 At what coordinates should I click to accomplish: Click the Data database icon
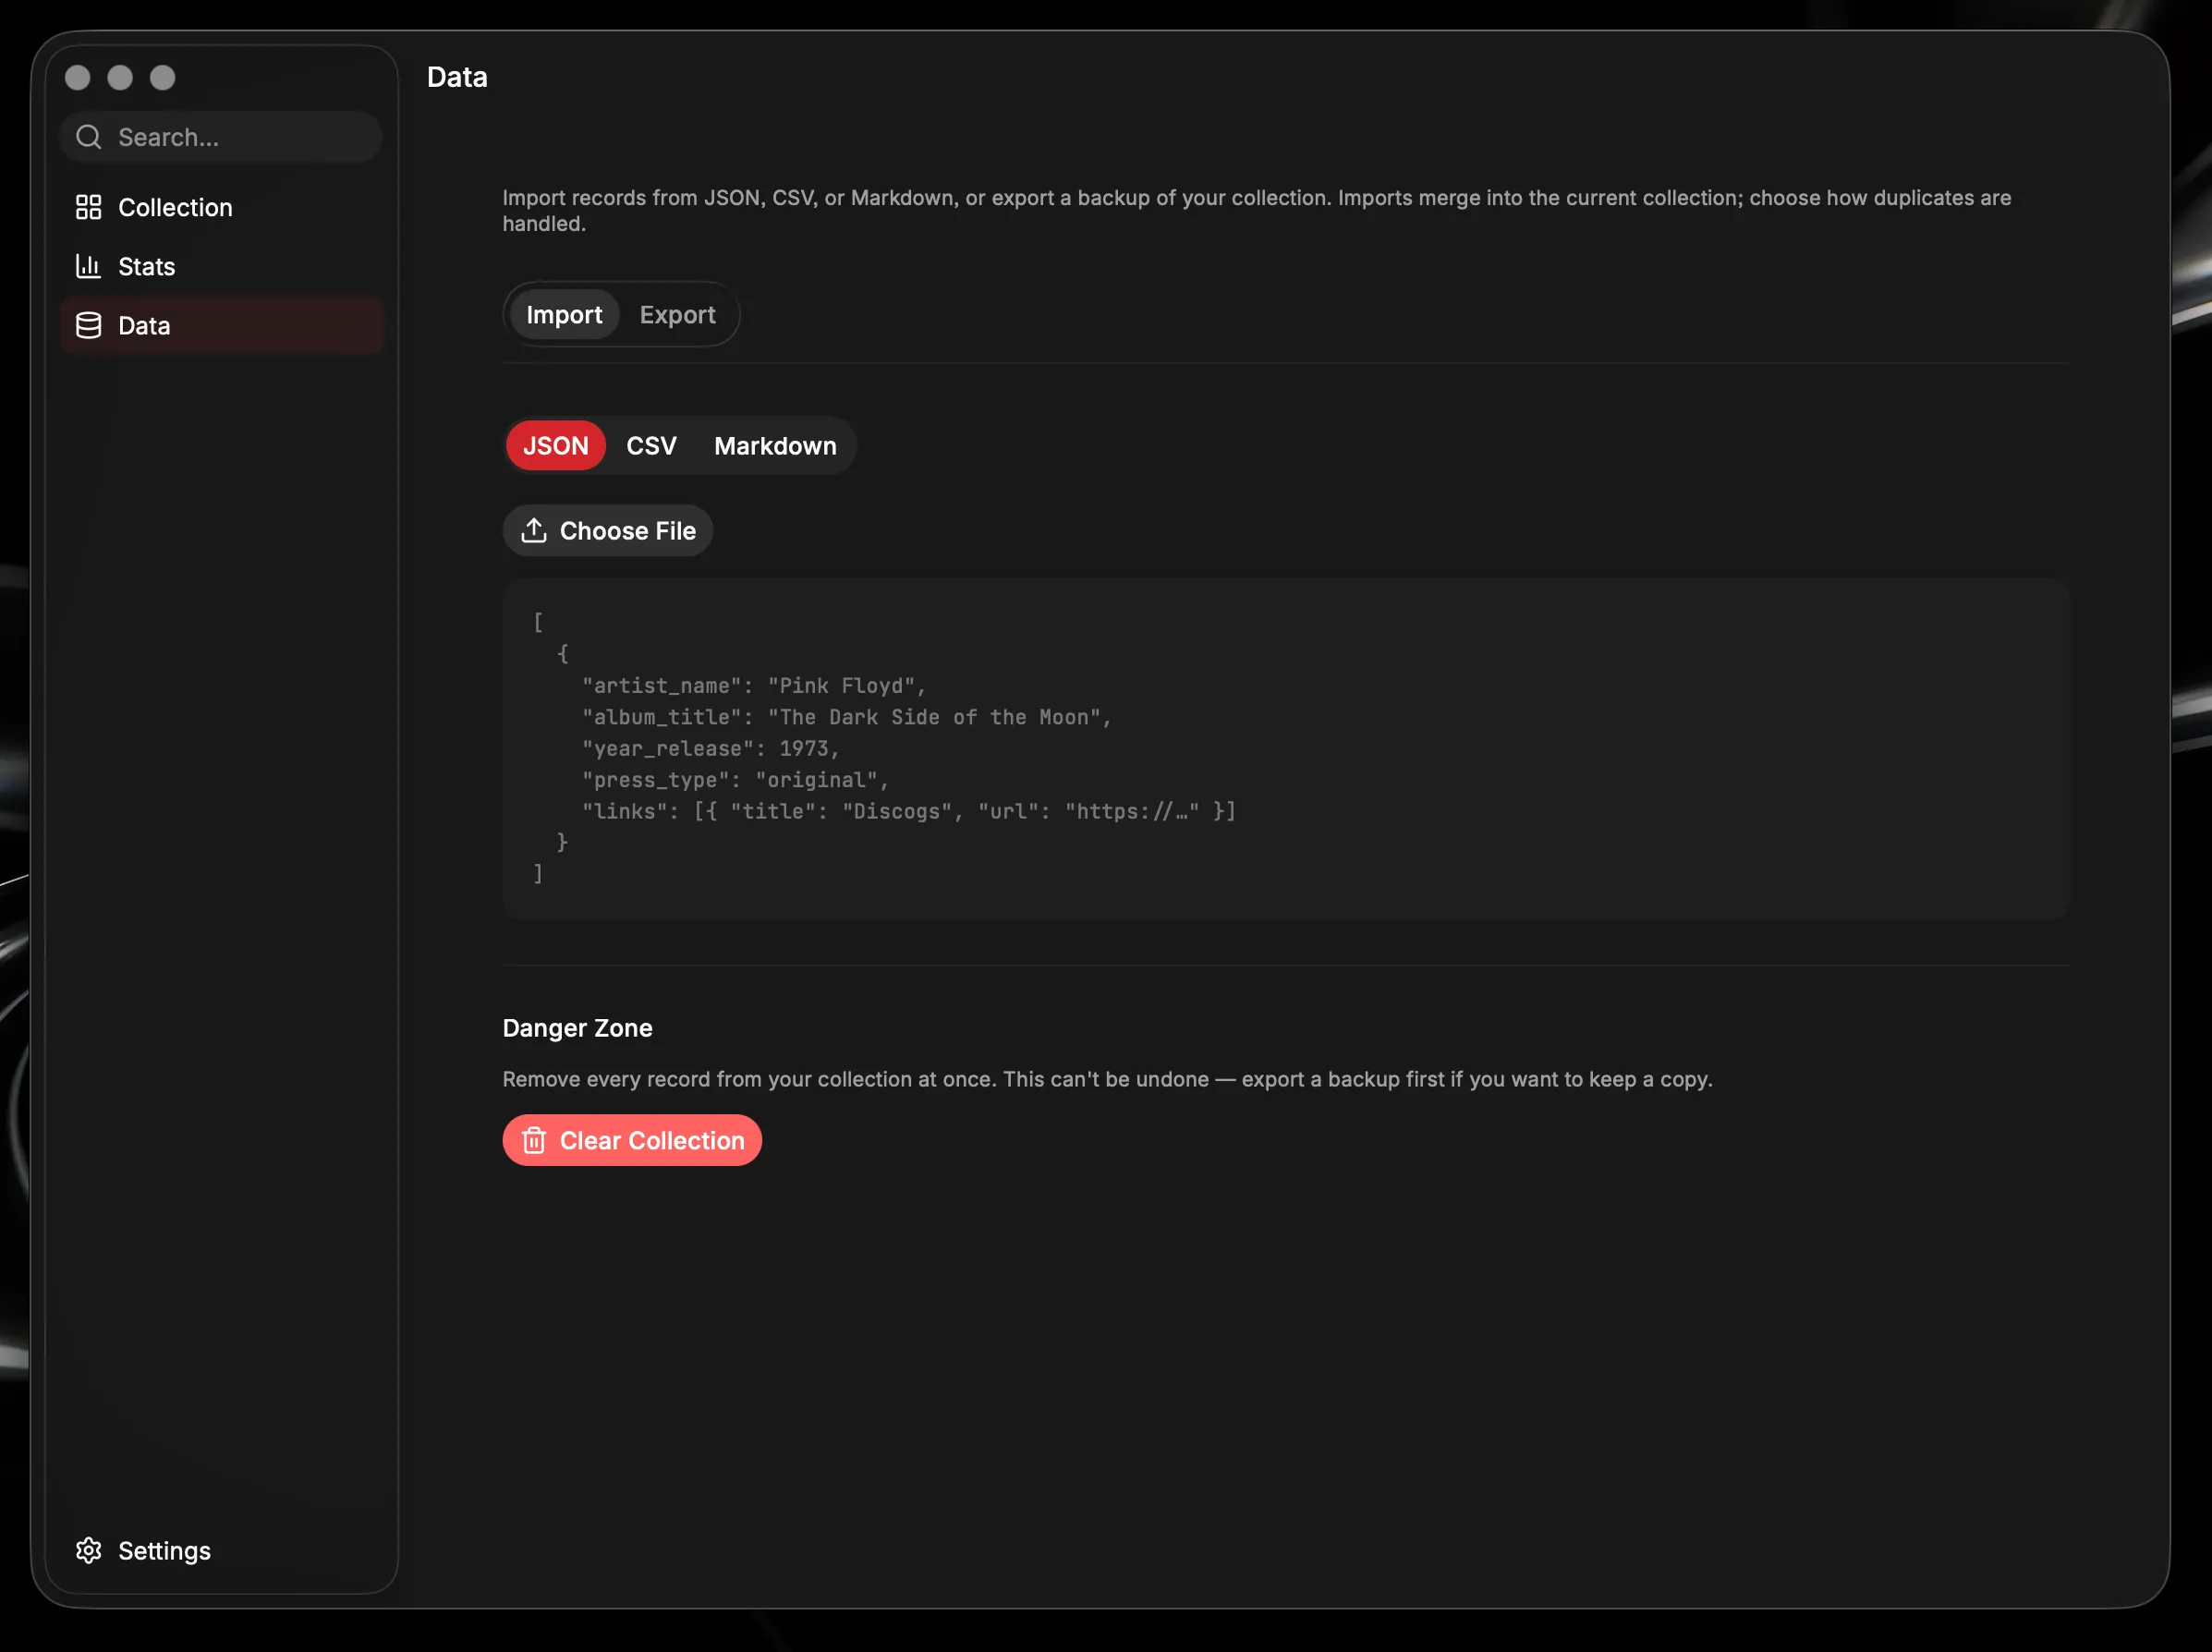pyautogui.click(x=89, y=325)
